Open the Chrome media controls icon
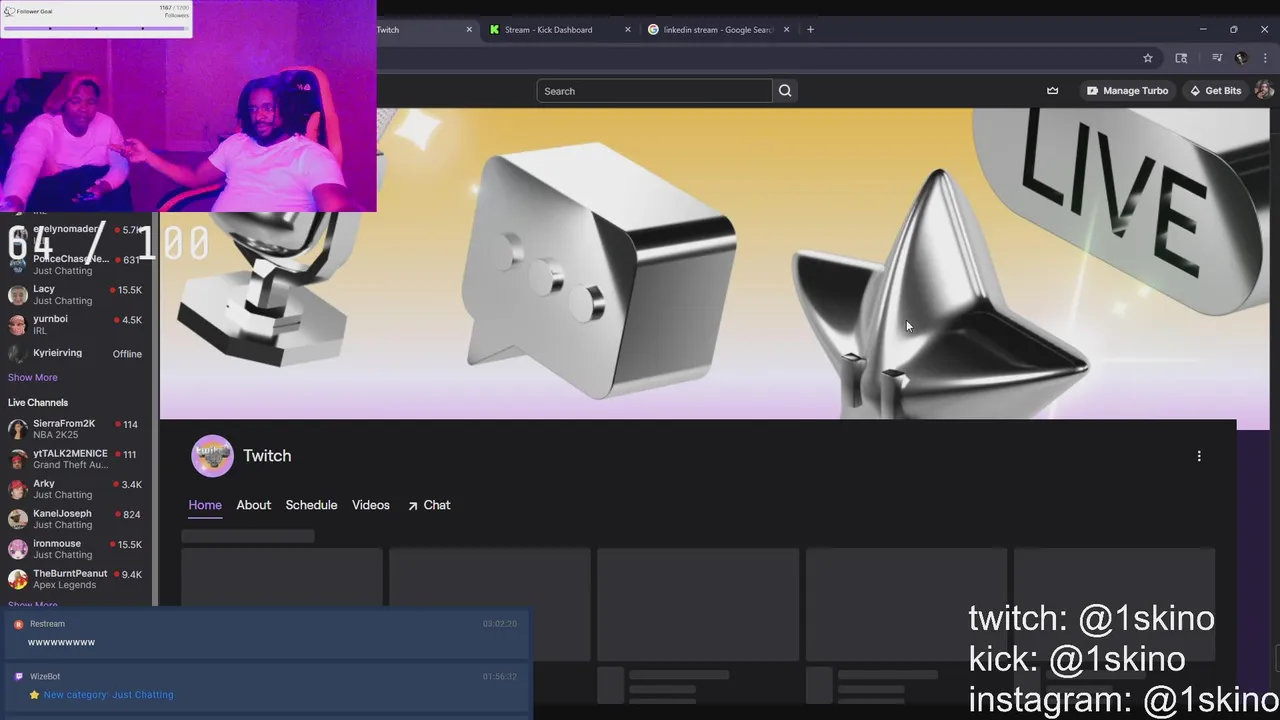 pyautogui.click(x=1217, y=58)
